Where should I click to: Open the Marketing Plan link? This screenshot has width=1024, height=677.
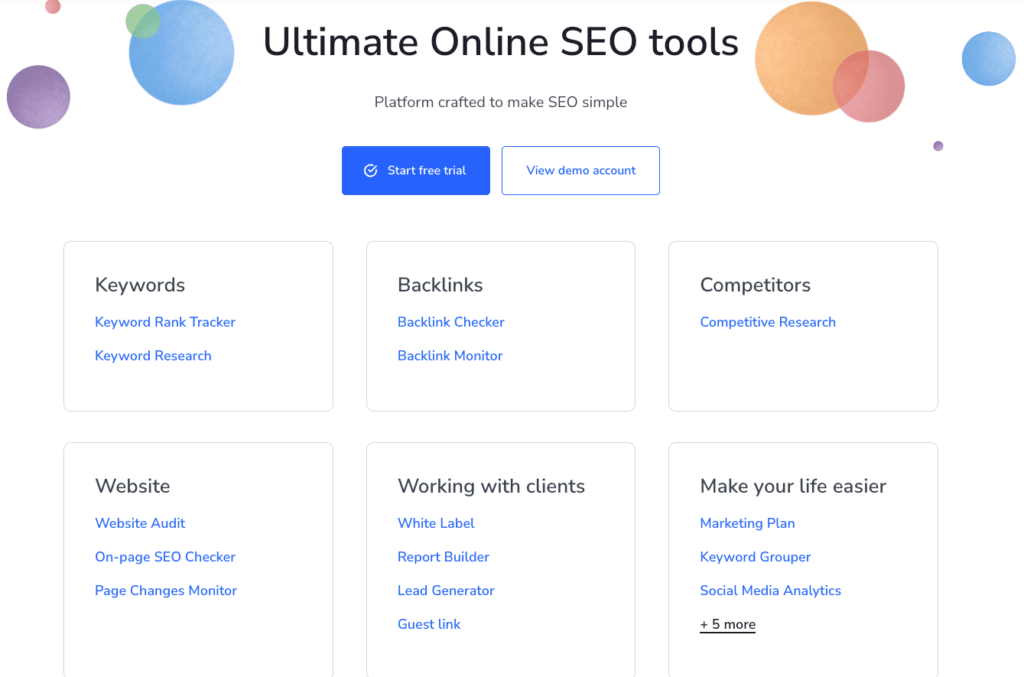(x=747, y=523)
